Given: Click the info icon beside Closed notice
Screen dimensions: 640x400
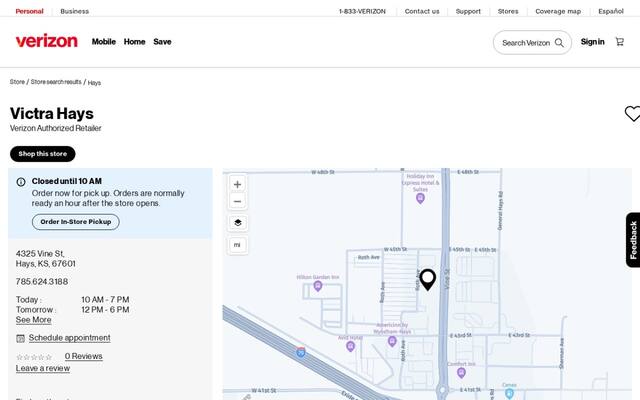Looking at the screenshot, I should 21,182.
